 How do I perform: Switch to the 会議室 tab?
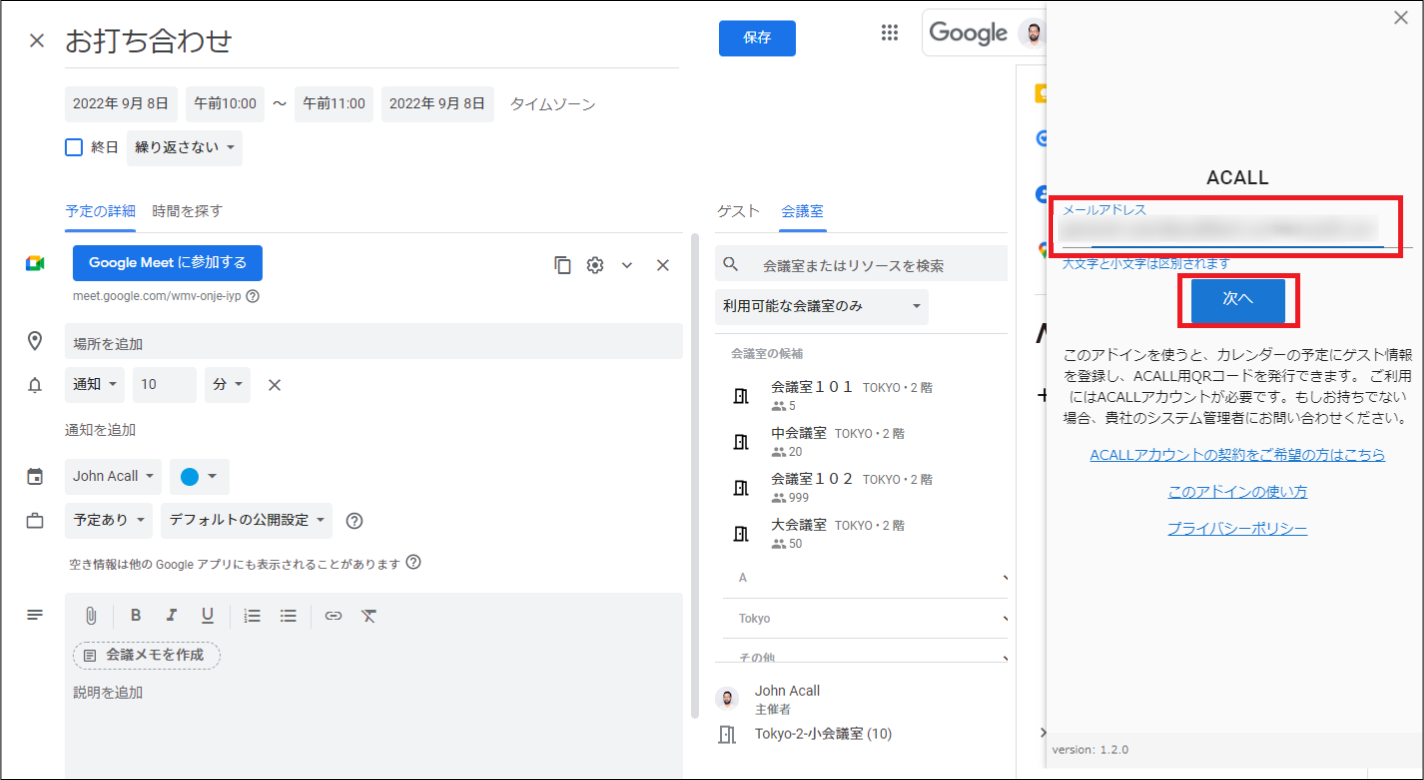point(802,211)
